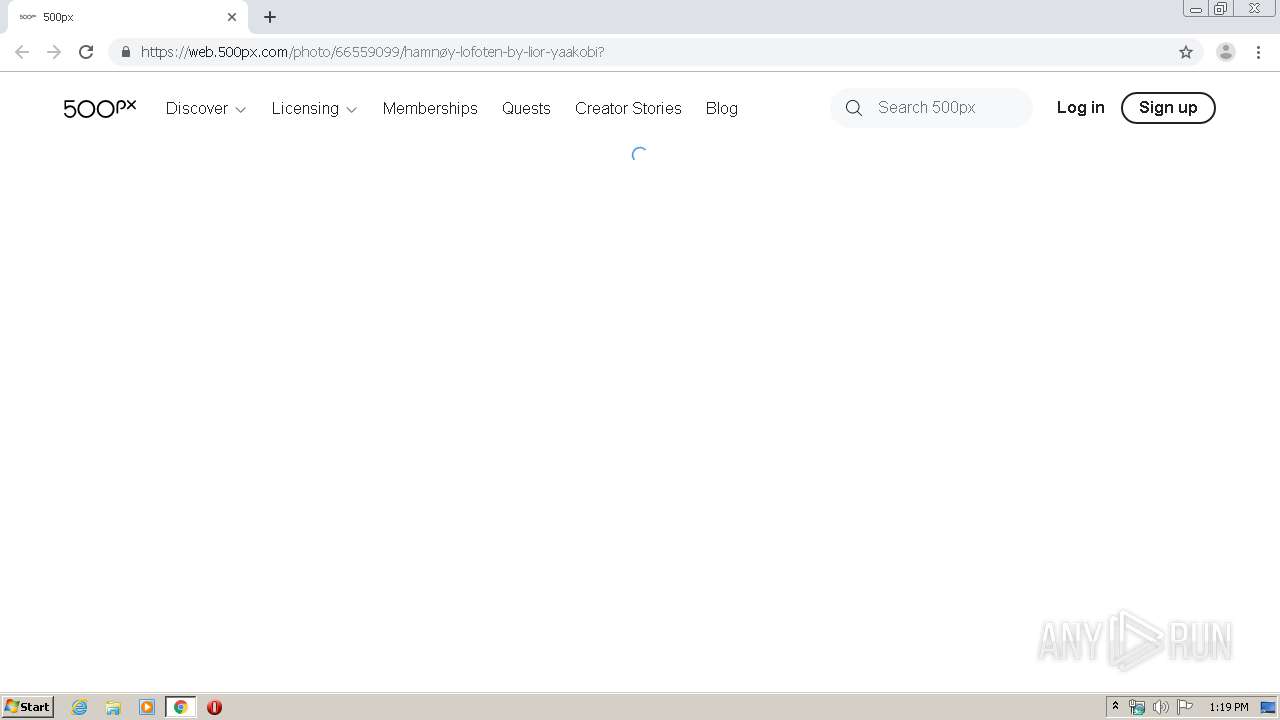Screen dimensions: 1280x720
Task: Open the volume tray icon
Action: 1160,707
